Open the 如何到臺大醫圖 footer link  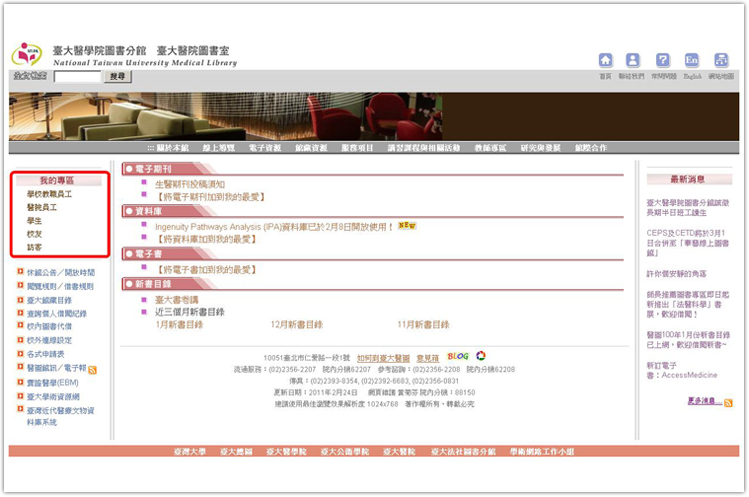click(383, 358)
